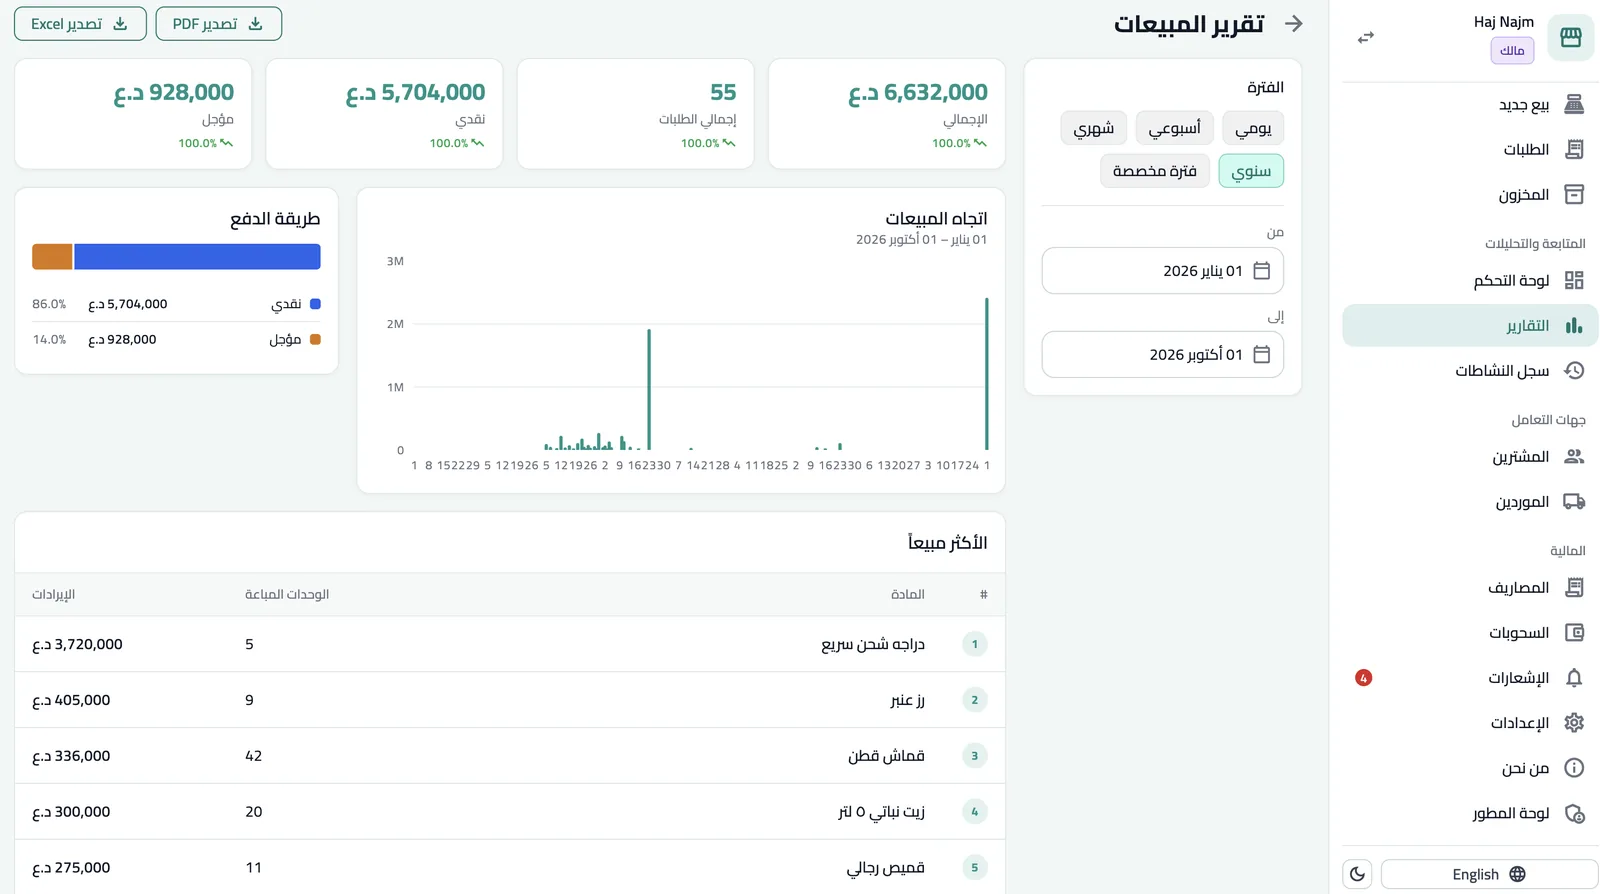Click the تصدير Excel button
The height and width of the screenshot is (894, 1600).
pos(80,24)
